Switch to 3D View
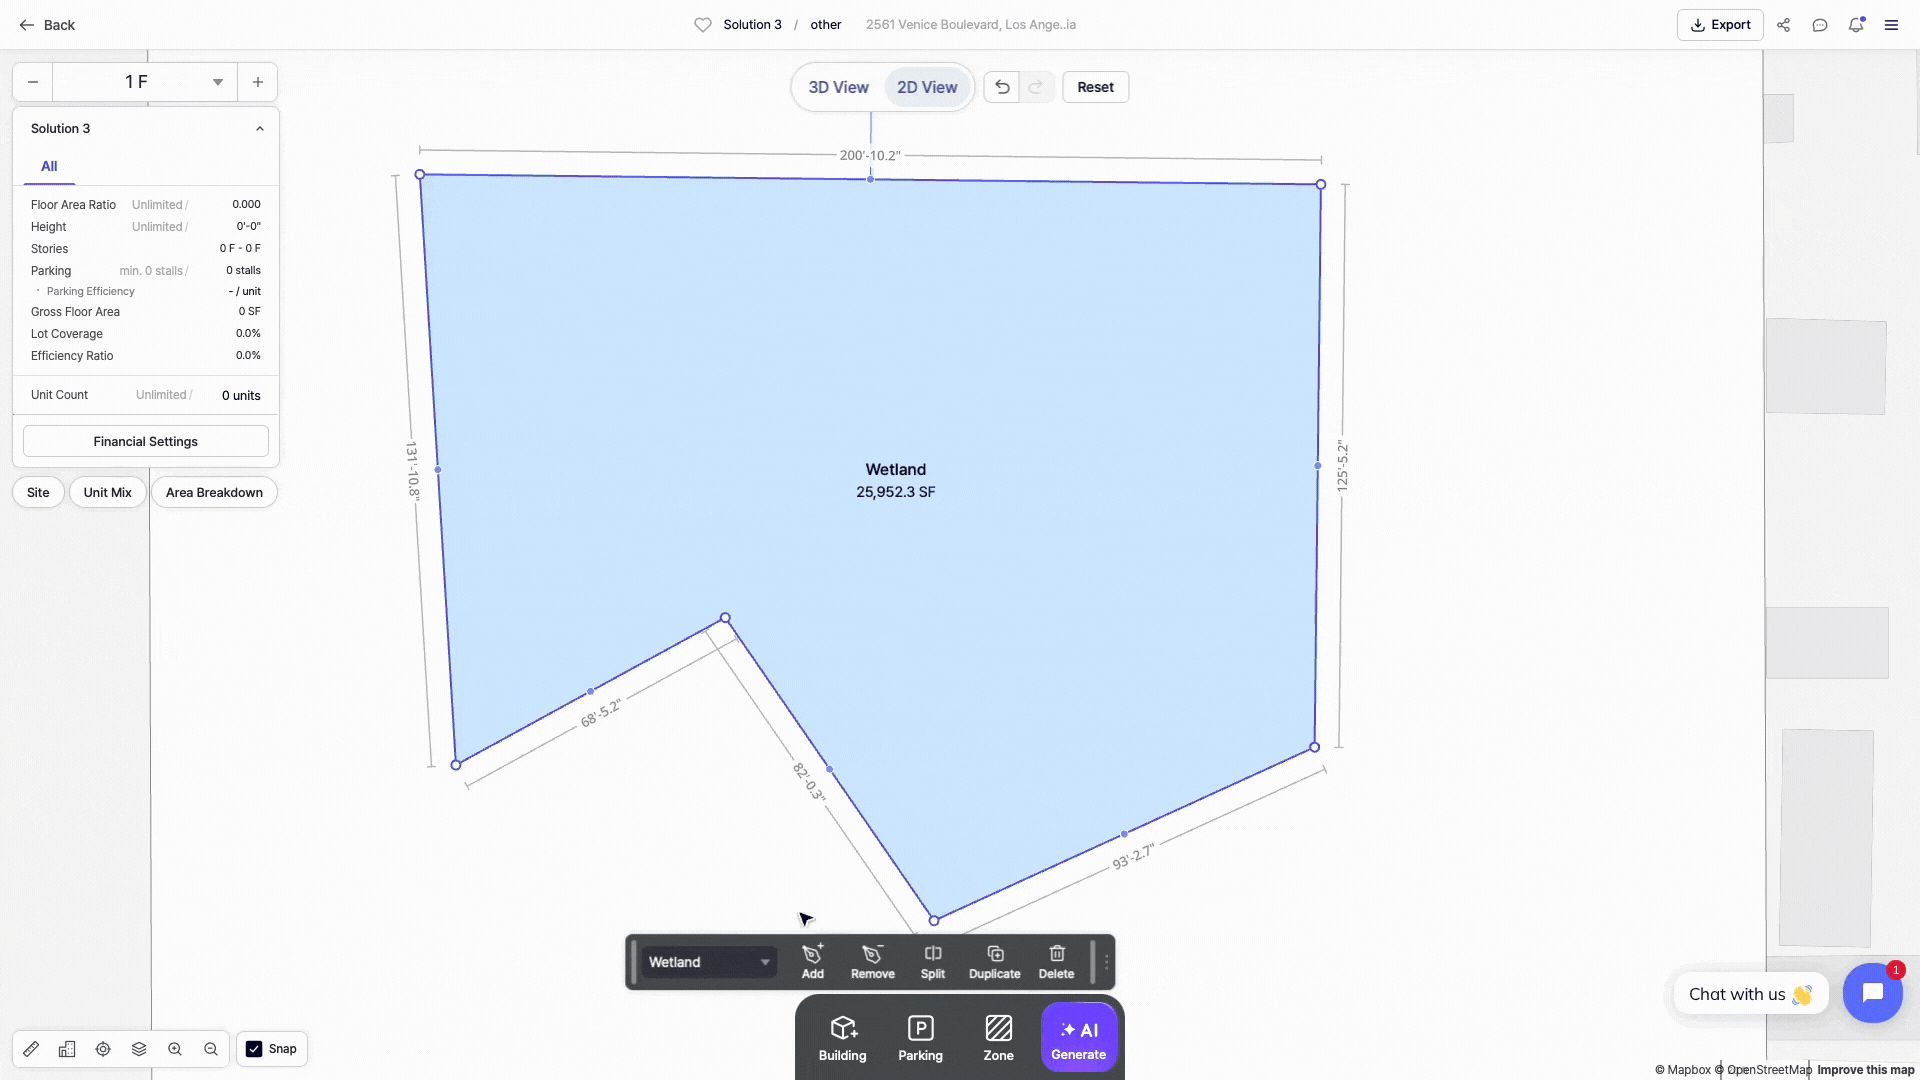Viewport: 1920px width, 1080px height. [838, 87]
